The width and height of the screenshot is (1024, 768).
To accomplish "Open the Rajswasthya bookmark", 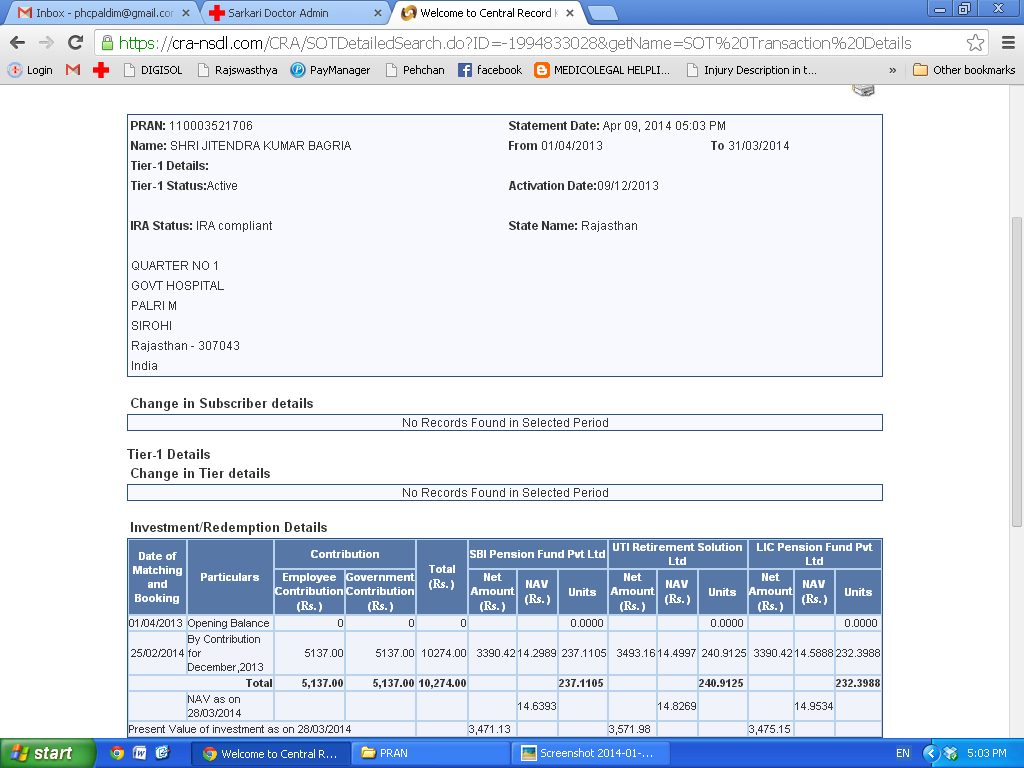I will [238, 70].
